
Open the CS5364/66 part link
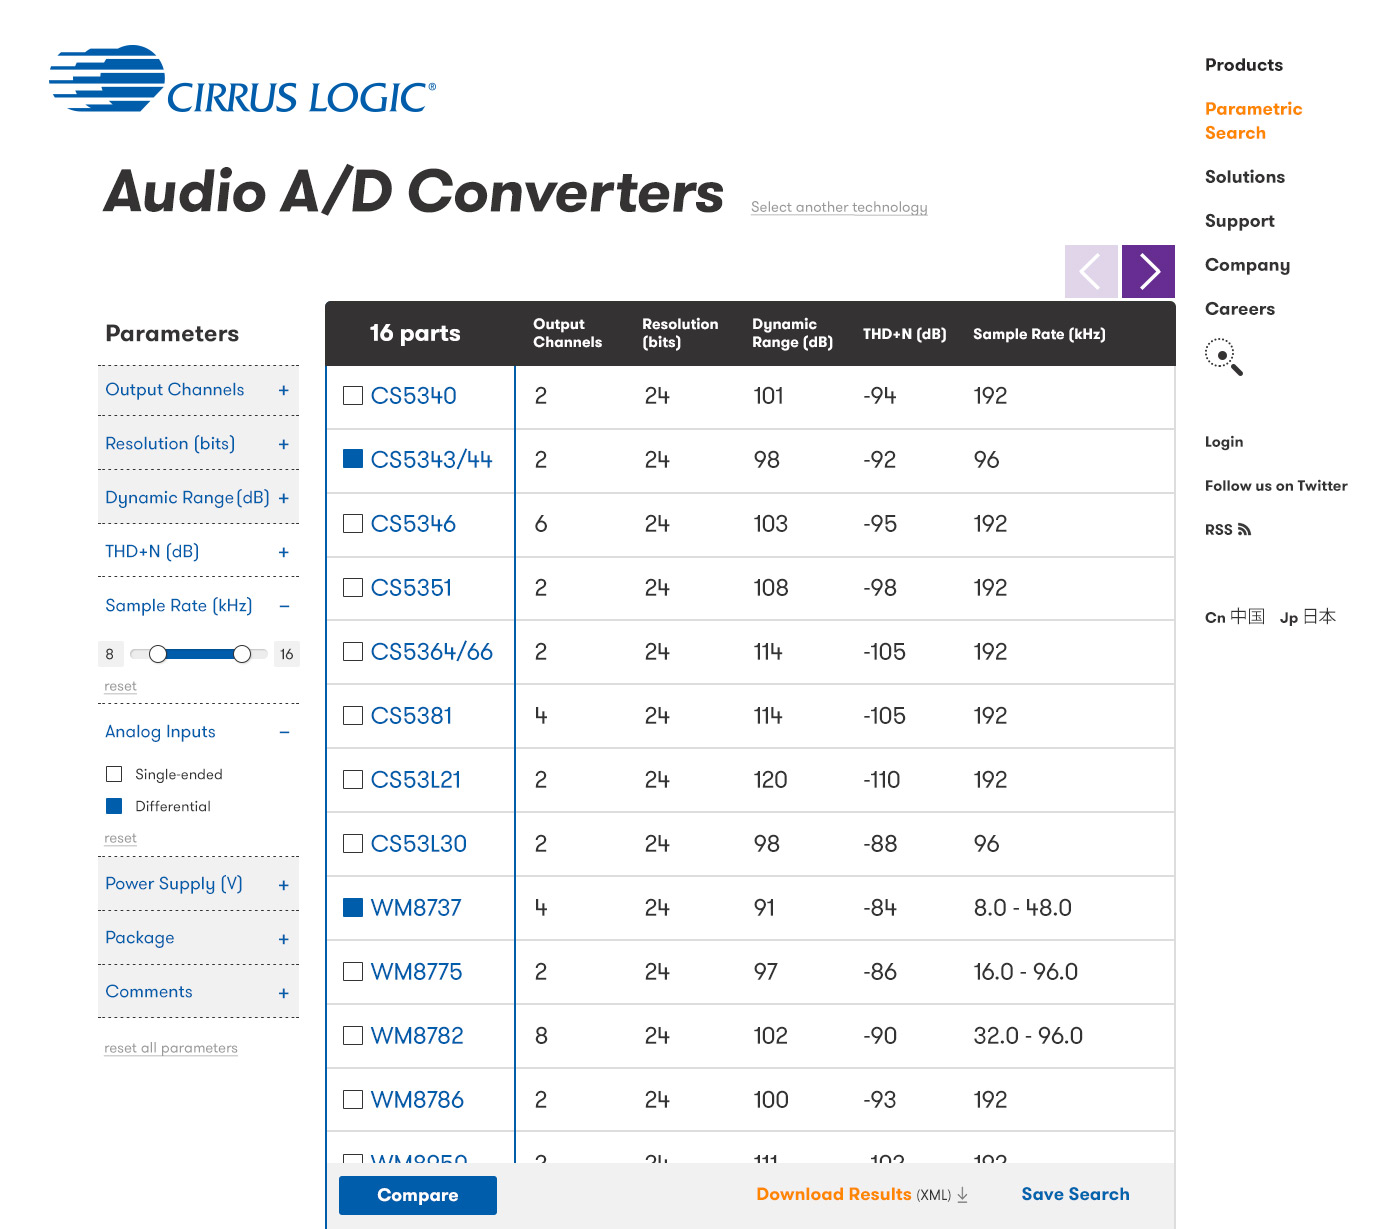432,652
